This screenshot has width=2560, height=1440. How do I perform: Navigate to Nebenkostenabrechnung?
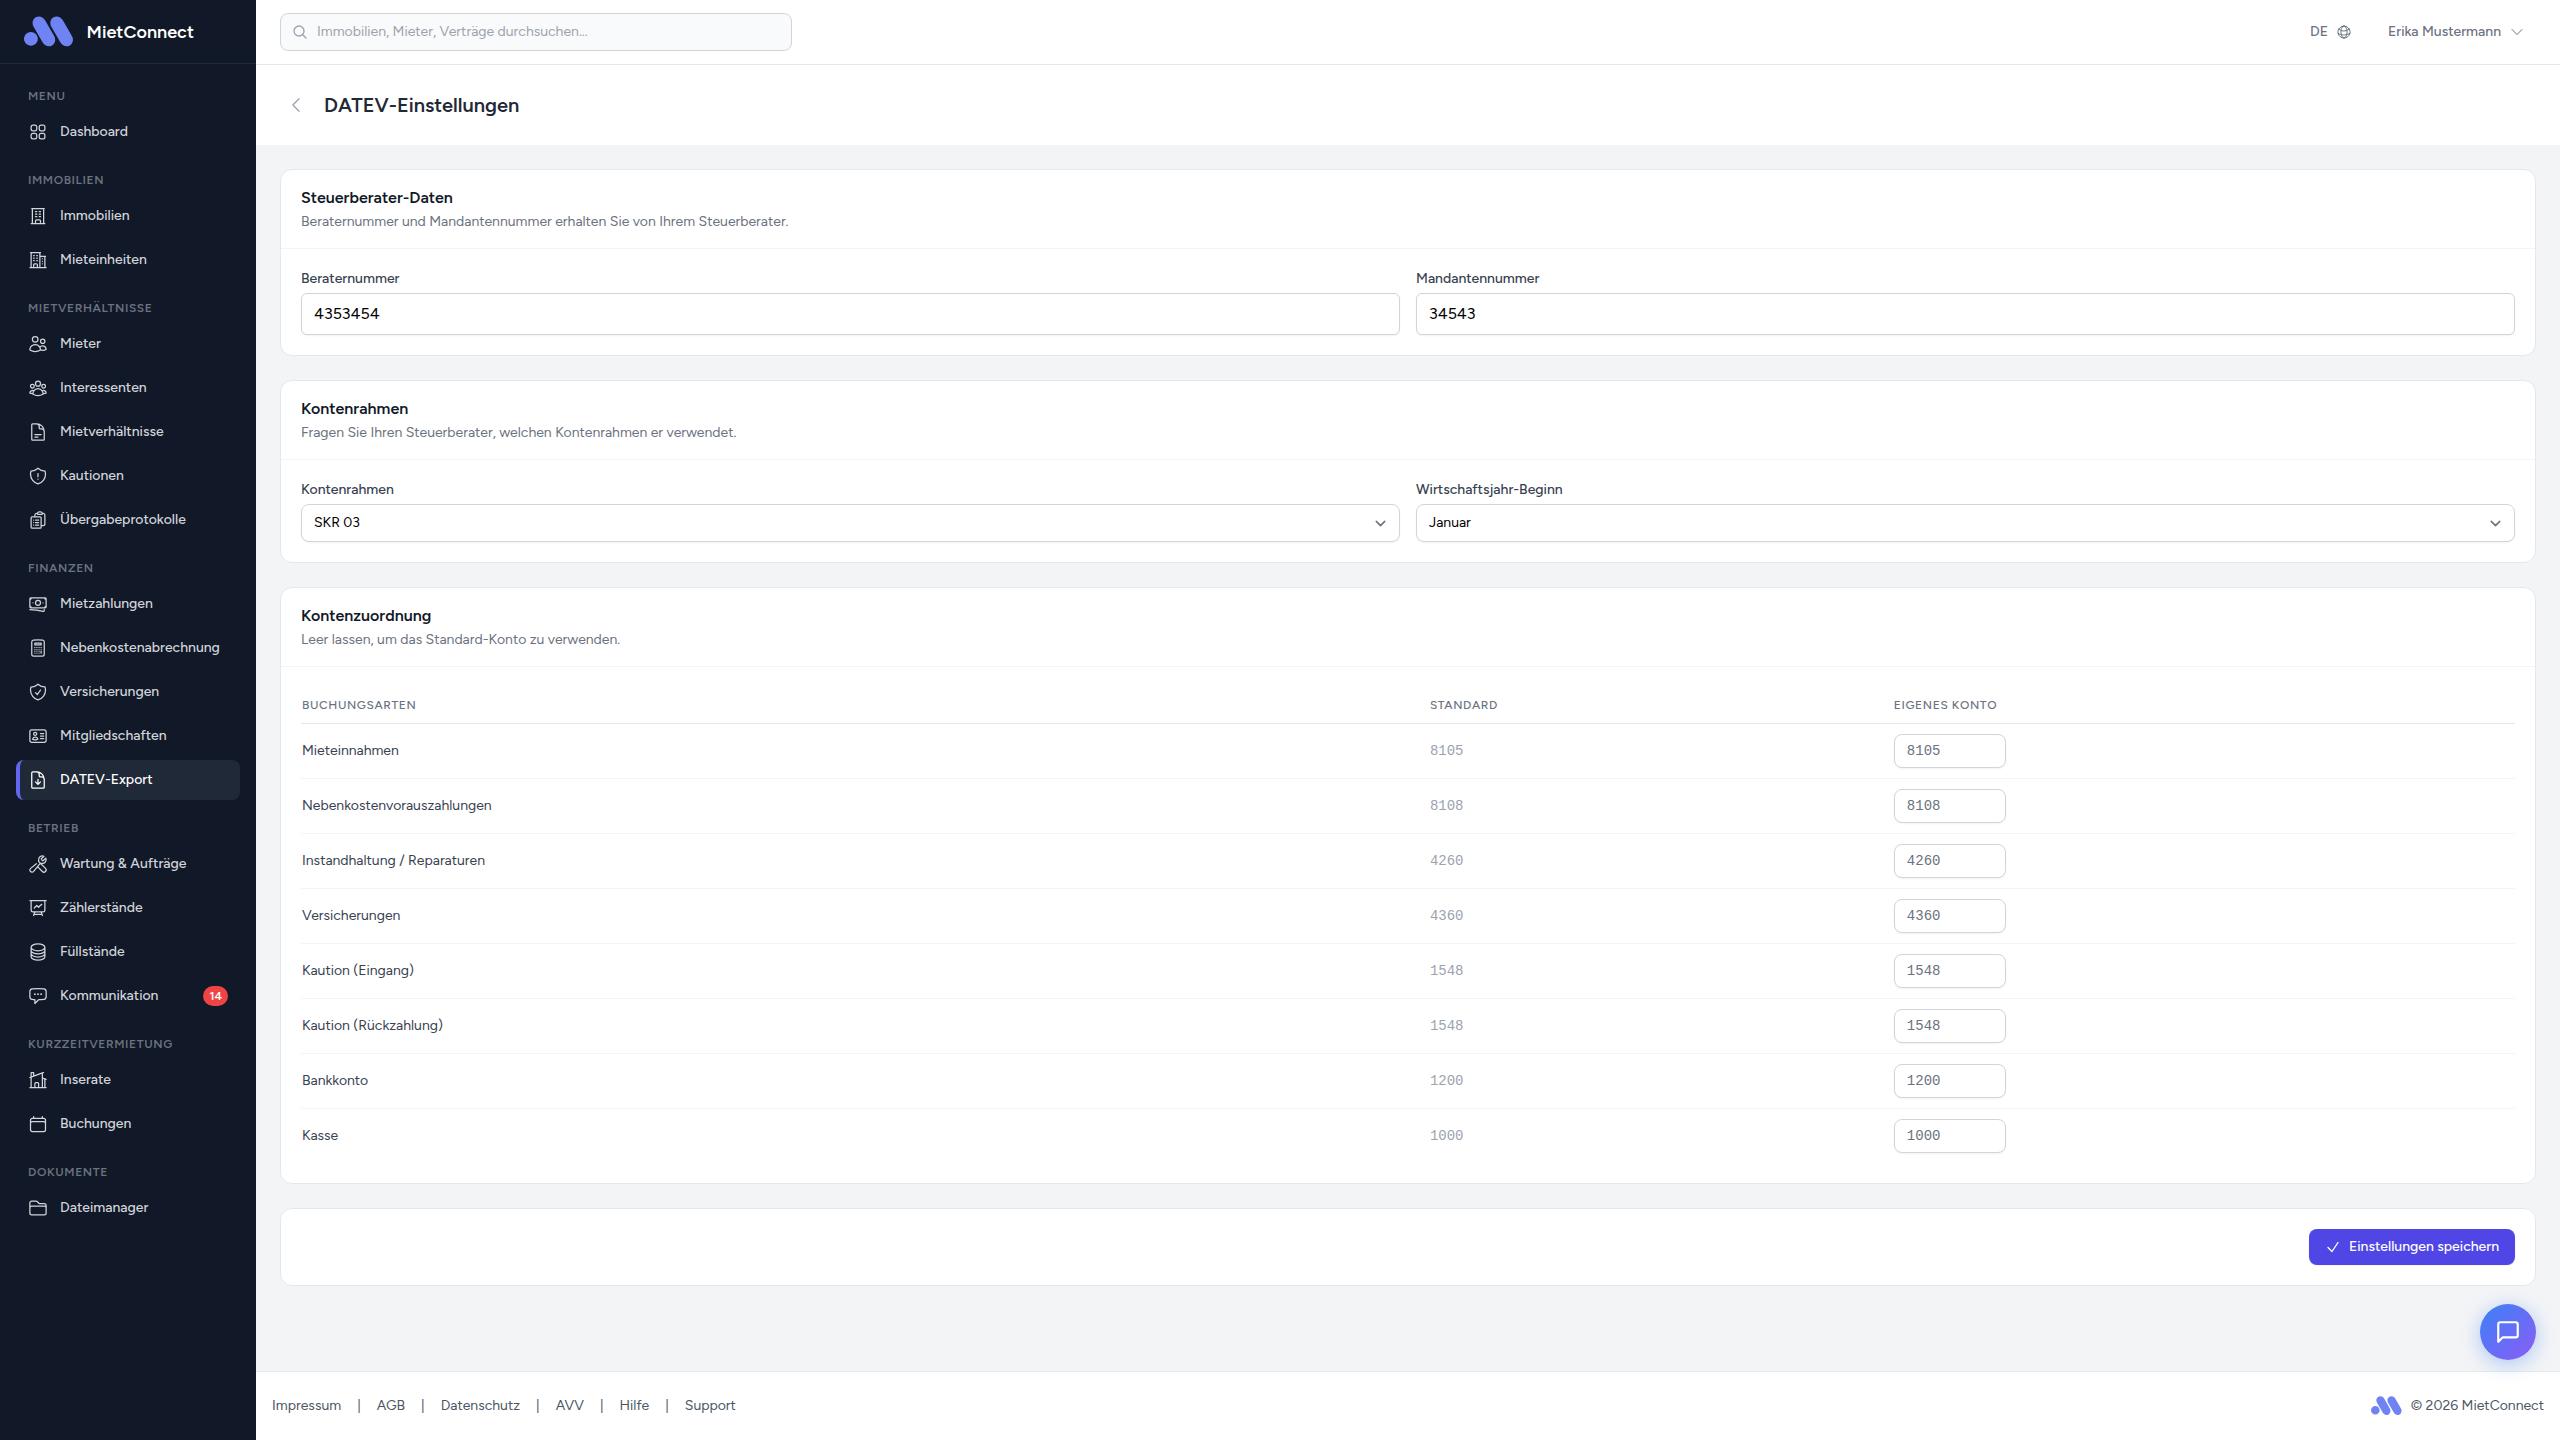[x=139, y=648]
